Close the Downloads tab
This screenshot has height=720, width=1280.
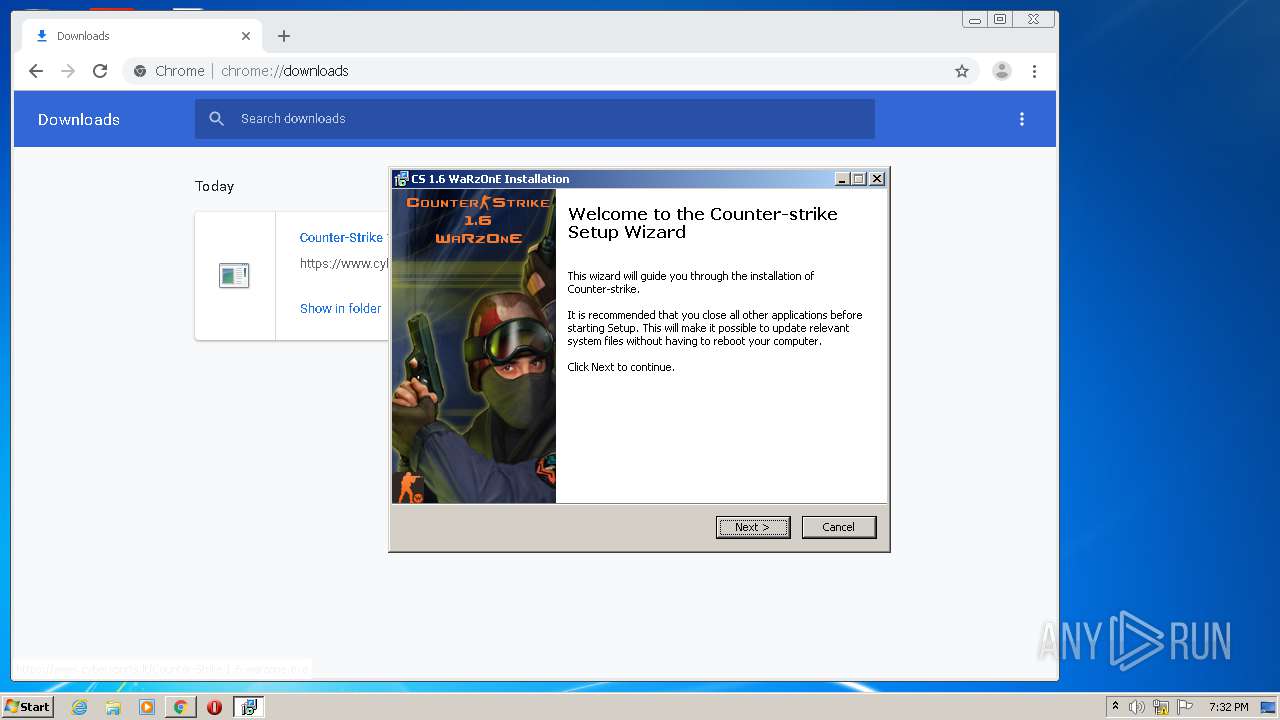[x=246, y=36]
